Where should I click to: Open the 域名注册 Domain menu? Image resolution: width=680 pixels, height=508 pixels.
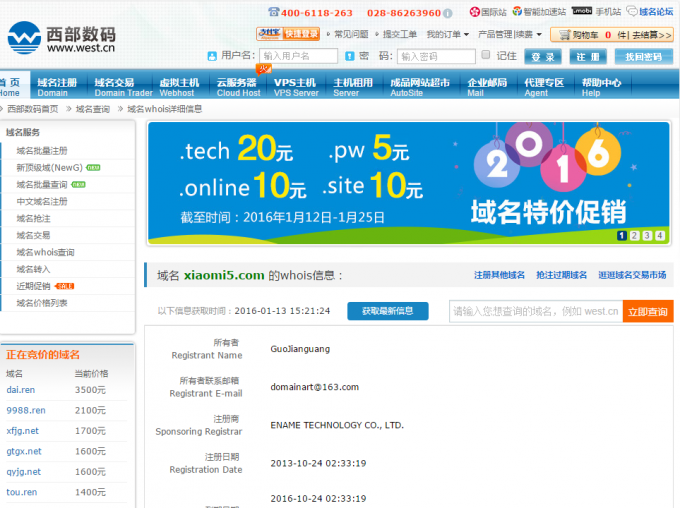[x=56, y=87]
